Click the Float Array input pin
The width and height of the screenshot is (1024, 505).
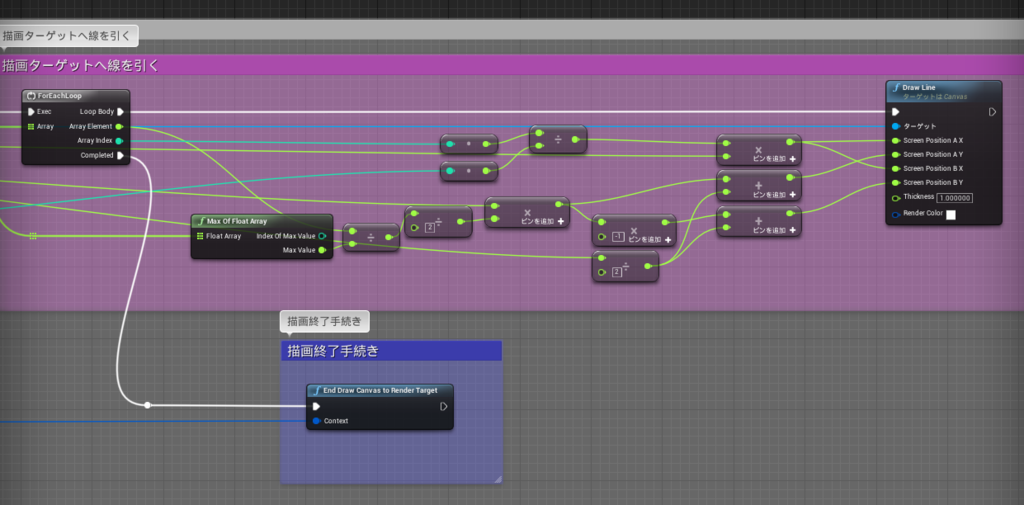click(x=200, y=236)
